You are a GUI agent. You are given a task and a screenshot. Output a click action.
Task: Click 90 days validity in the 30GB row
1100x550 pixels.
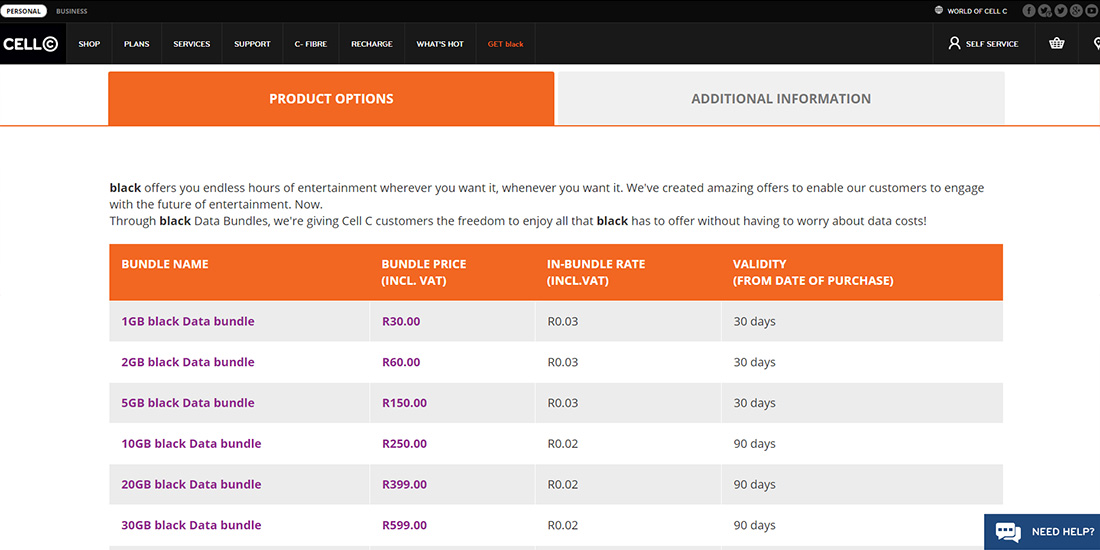coord(754,525)
